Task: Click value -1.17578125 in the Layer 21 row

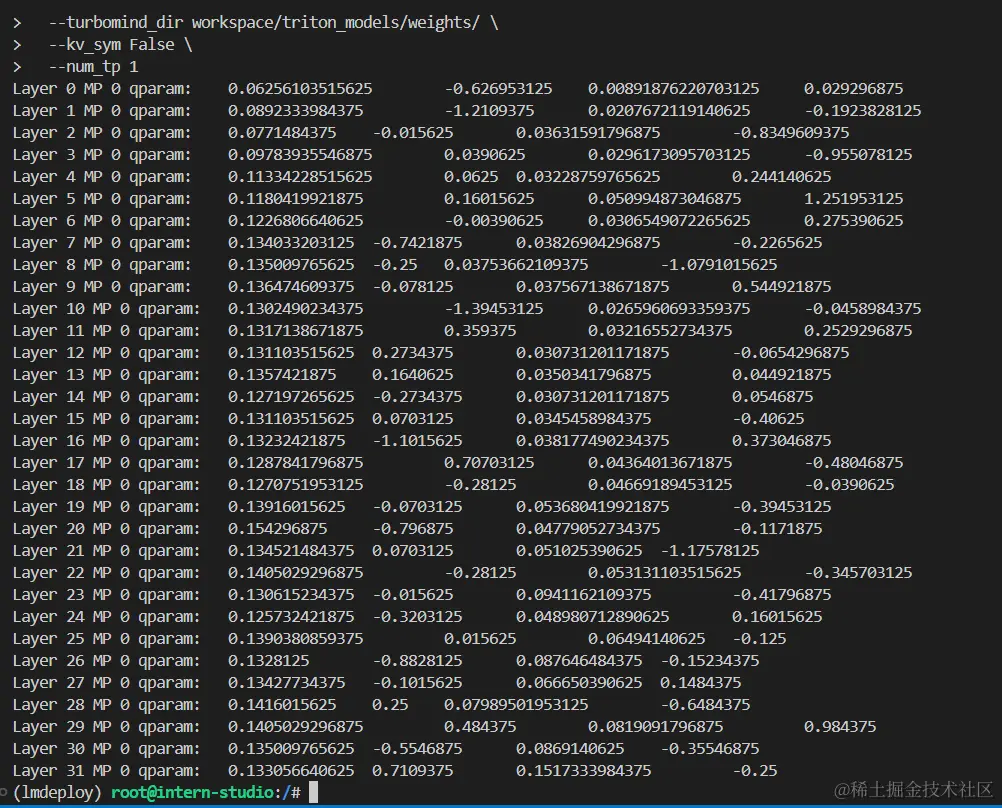Action: click(710, 550)
